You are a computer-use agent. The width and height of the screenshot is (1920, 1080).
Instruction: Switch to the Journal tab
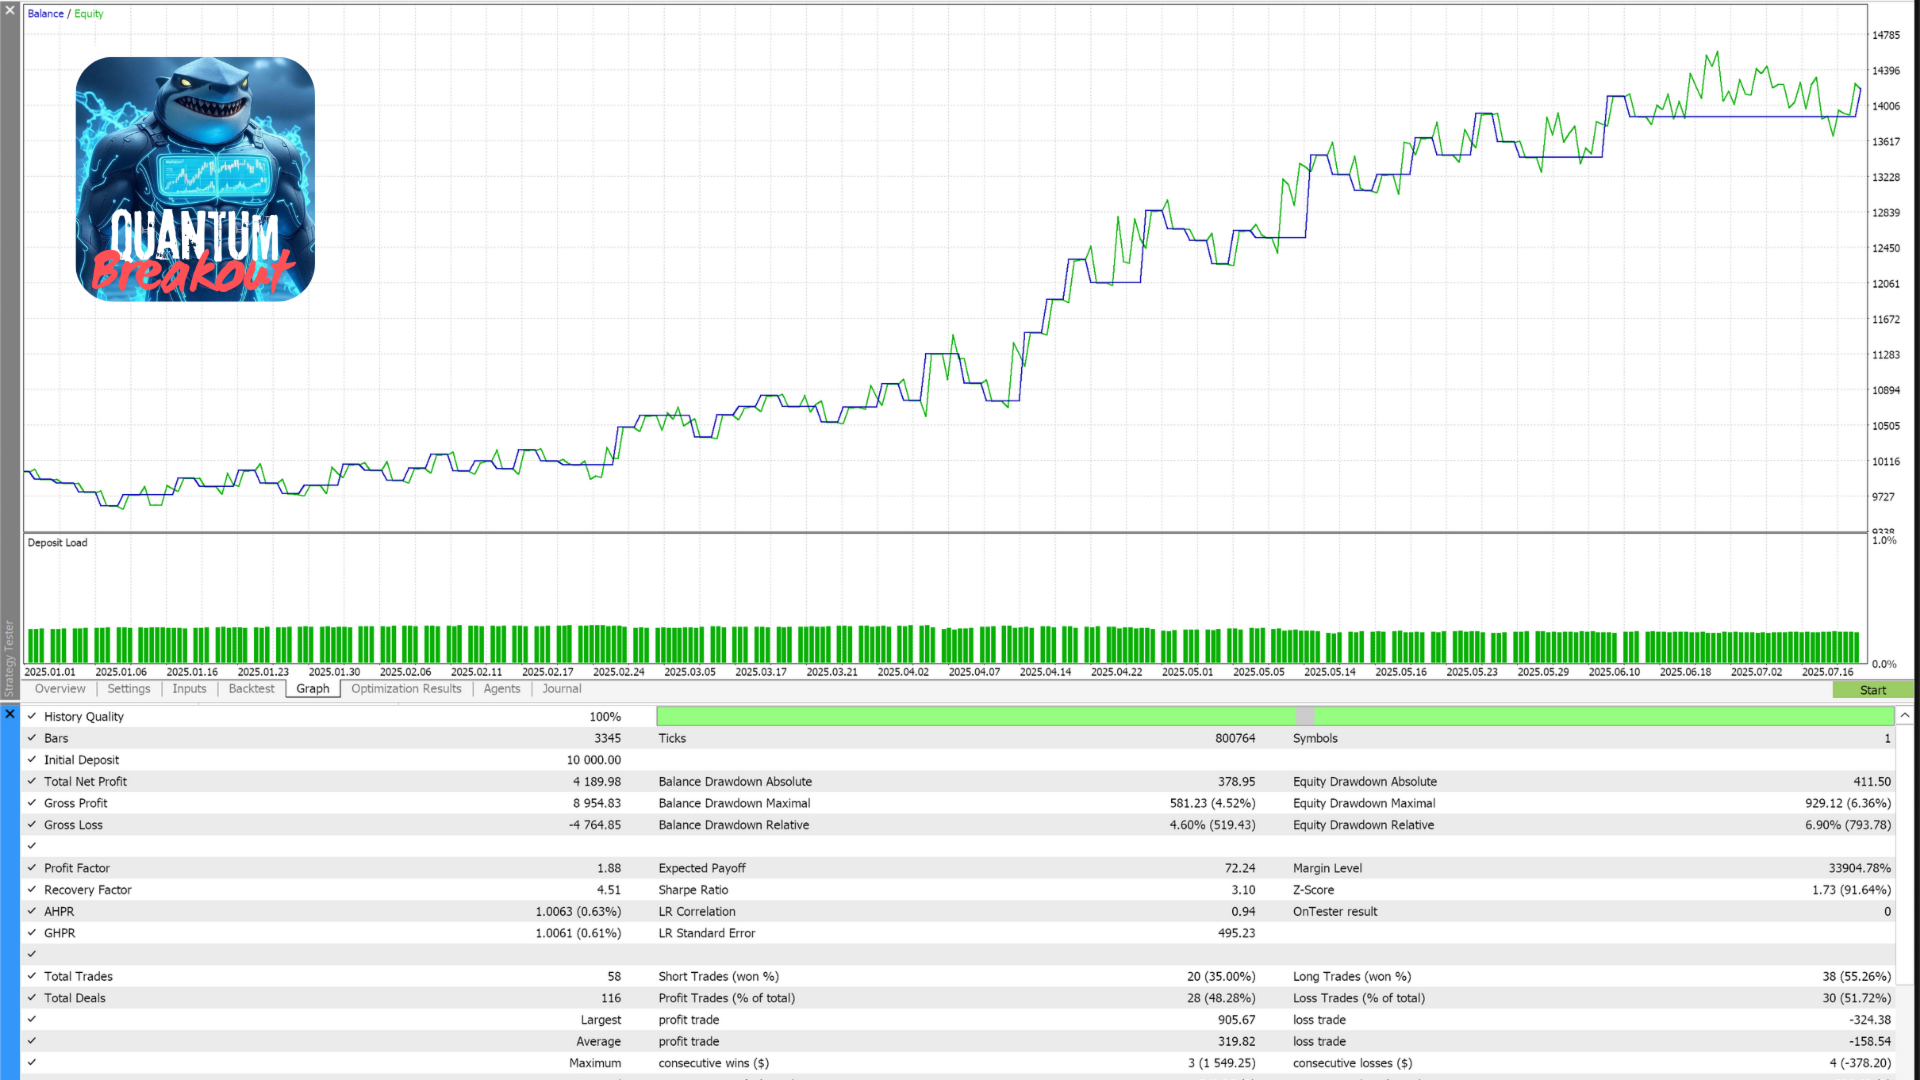pyautogui.click(x=562, y=689)
